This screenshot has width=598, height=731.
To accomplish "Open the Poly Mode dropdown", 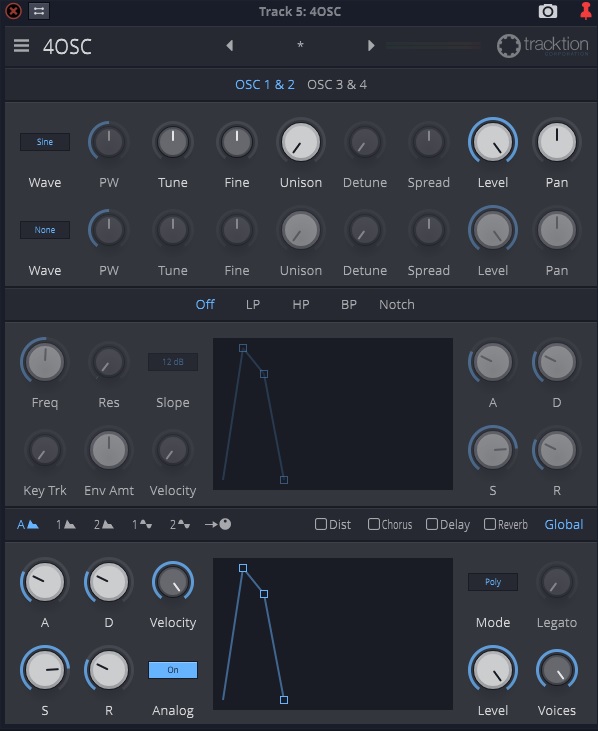I will pos(493,582).
